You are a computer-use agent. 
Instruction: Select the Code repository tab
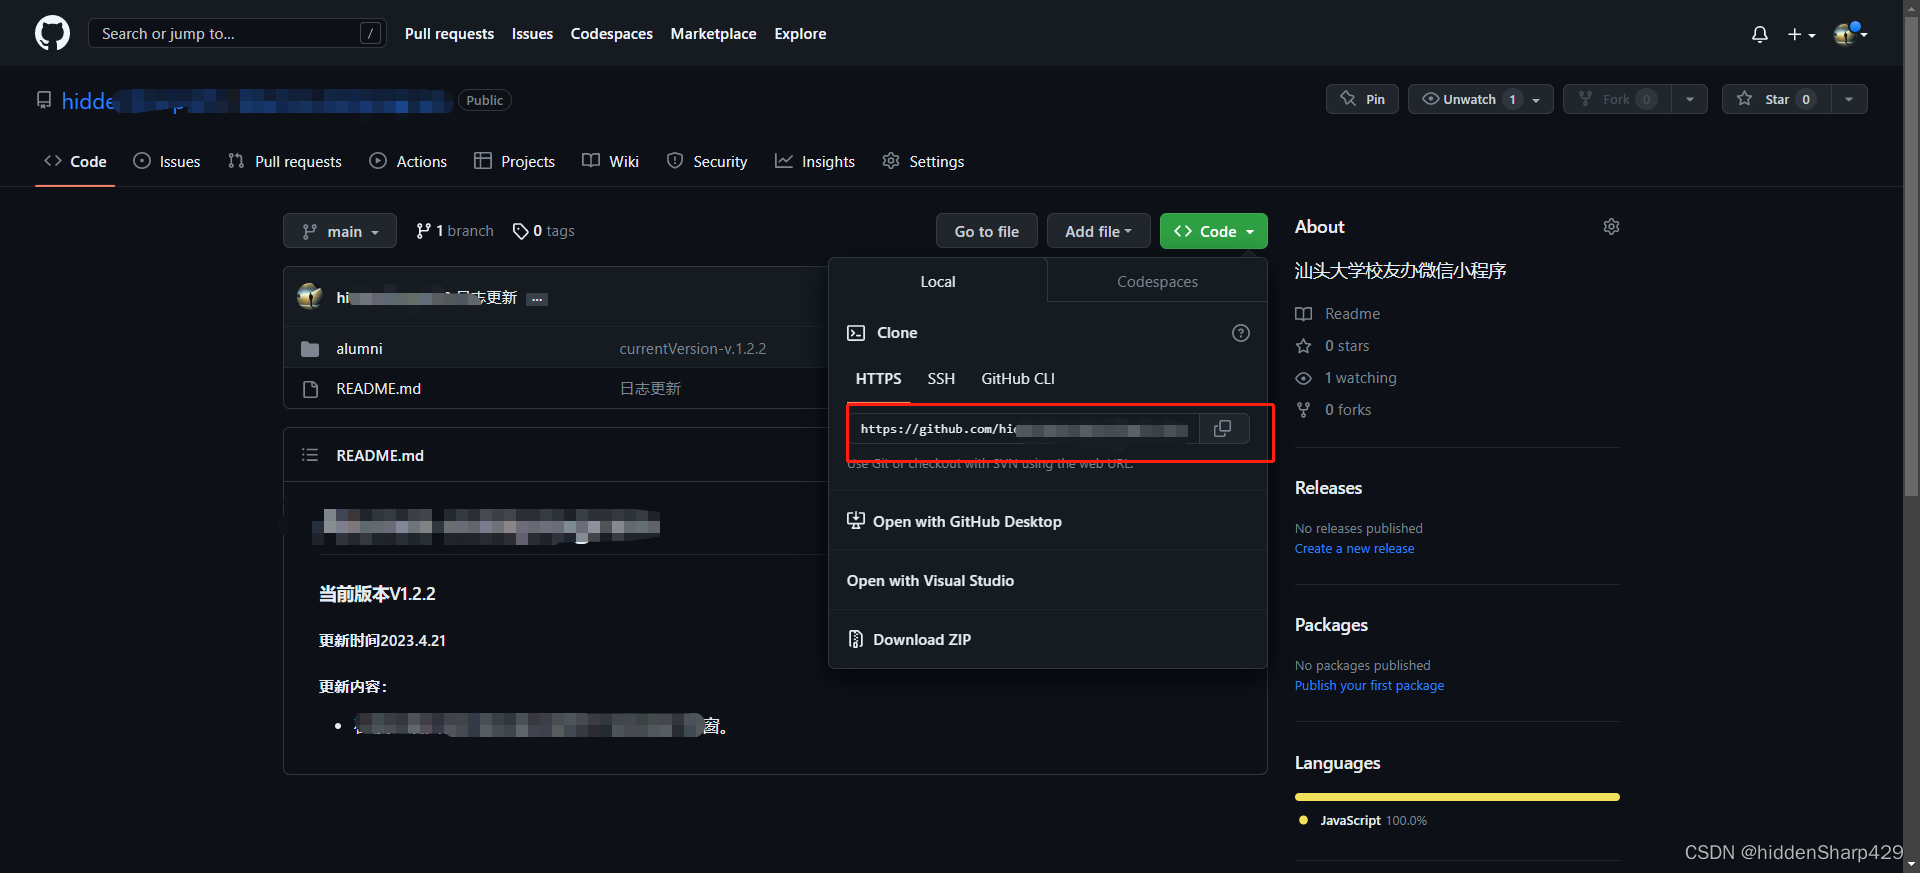point(75,161)
